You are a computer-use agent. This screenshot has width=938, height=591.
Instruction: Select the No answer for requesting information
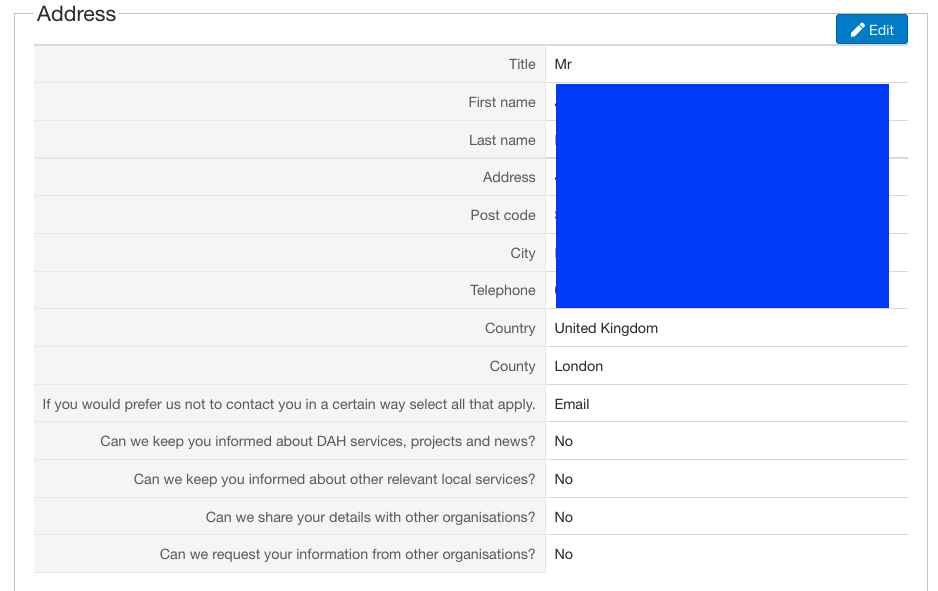tap(564, 554)
